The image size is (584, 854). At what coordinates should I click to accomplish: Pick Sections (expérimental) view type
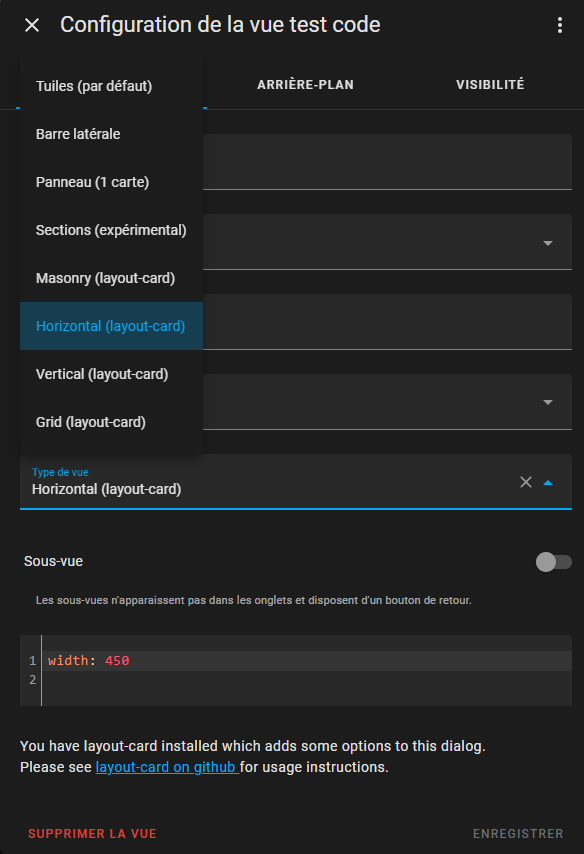click(111, 230)
